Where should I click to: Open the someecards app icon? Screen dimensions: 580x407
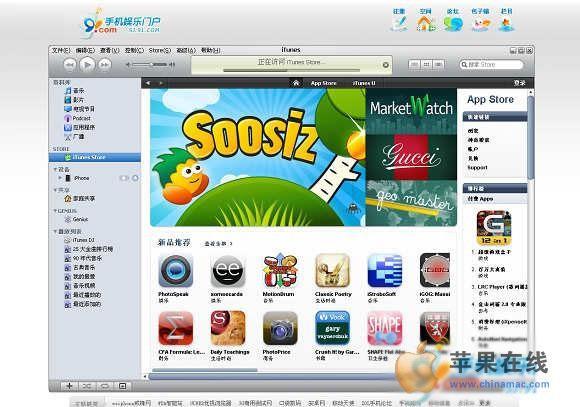click(x=228, y=271)
